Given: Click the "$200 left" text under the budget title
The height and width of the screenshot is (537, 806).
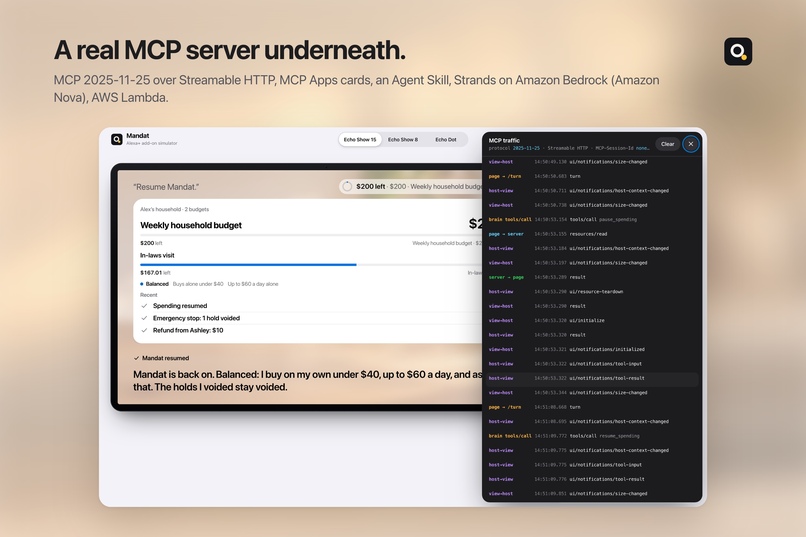Looking at the screenshot, I should (x=151, y=243).
